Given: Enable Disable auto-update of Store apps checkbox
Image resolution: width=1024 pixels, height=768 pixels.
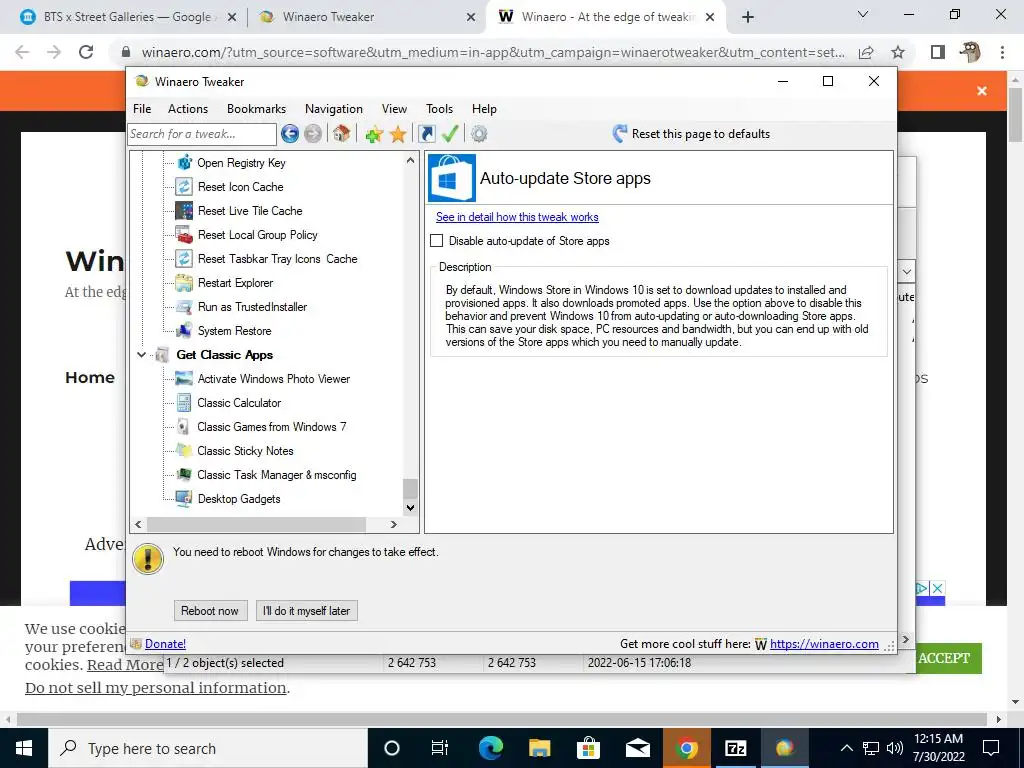Looking at the screenshot, I should pyautogui.click(x=437, y=241).
